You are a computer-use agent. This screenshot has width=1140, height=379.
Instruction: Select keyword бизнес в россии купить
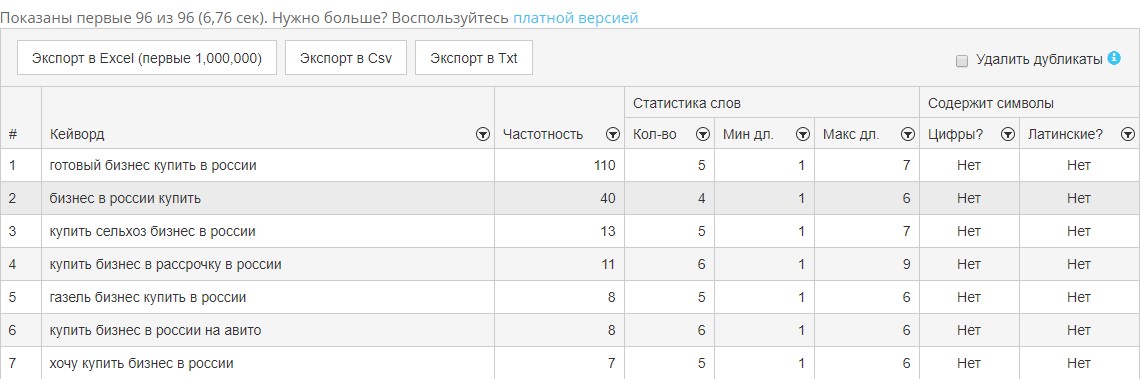point(125,198)
